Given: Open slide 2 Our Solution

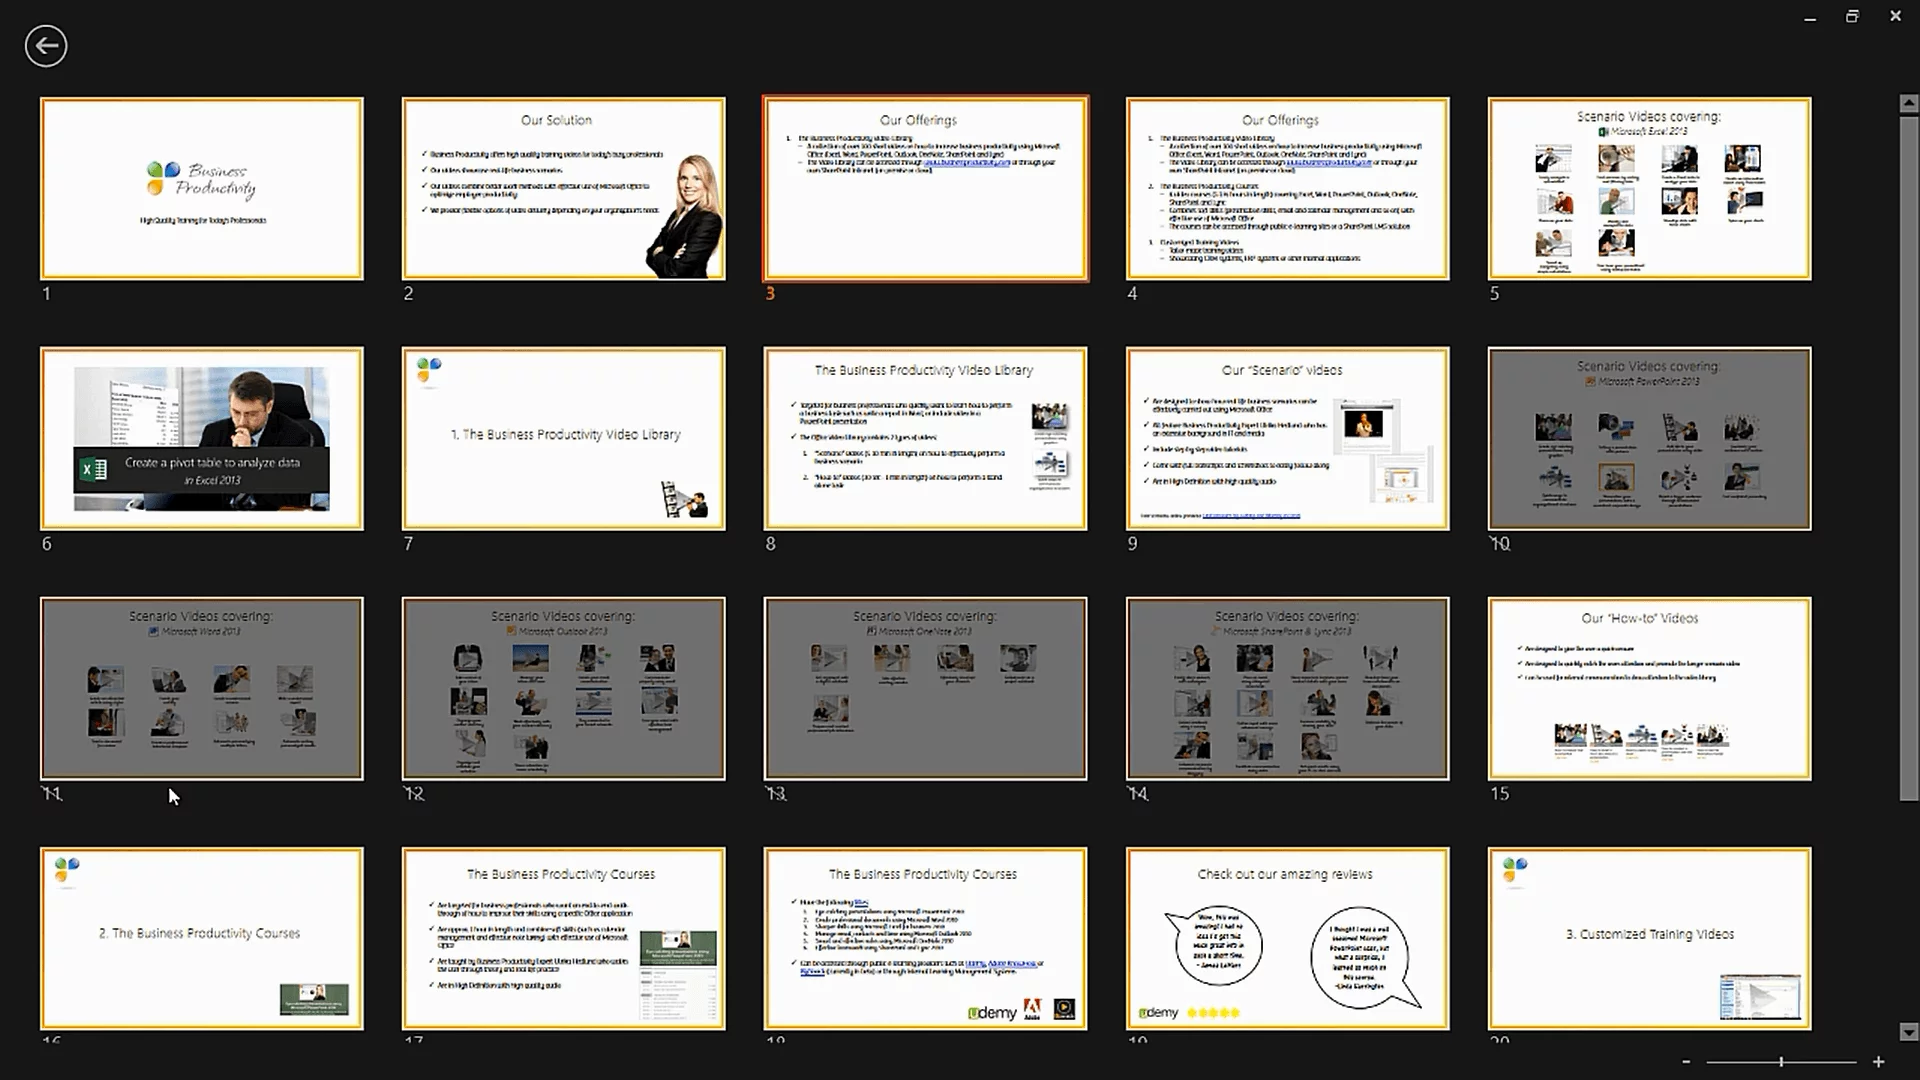Looking at the screenshot, I should 563,189.
